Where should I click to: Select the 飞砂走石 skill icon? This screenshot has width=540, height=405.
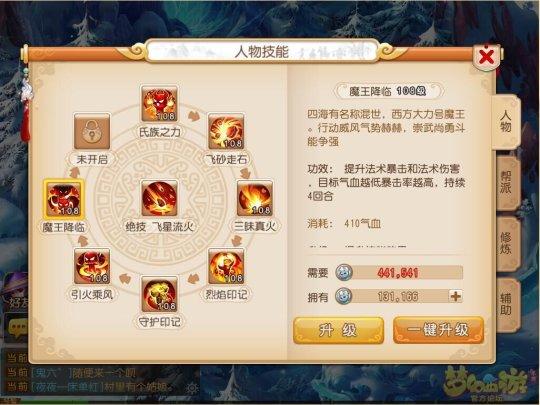226,132
